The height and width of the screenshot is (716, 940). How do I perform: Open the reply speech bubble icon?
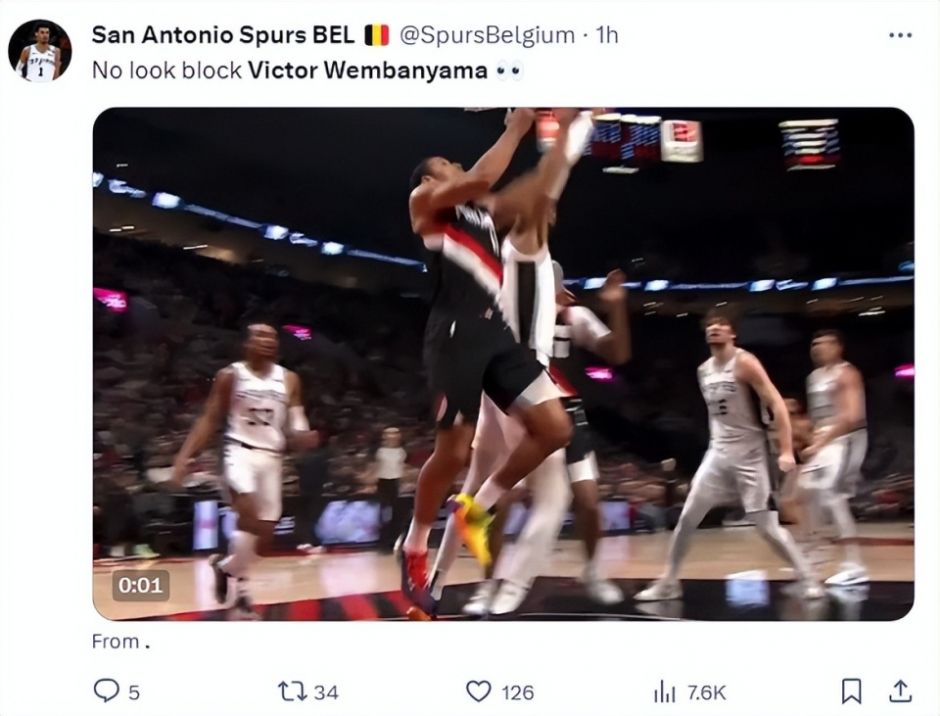coord(106,691)
